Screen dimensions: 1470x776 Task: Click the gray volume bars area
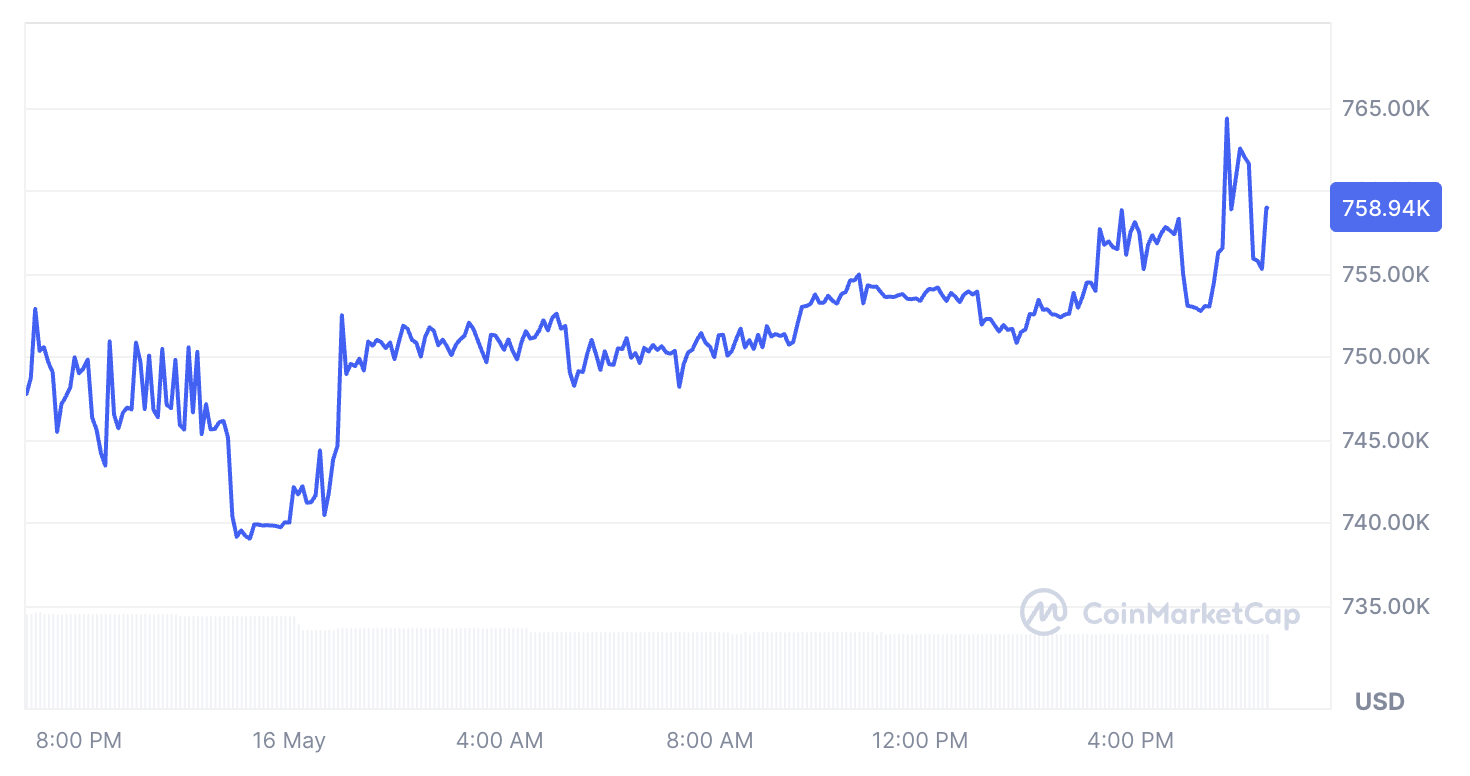coord(640,668)
